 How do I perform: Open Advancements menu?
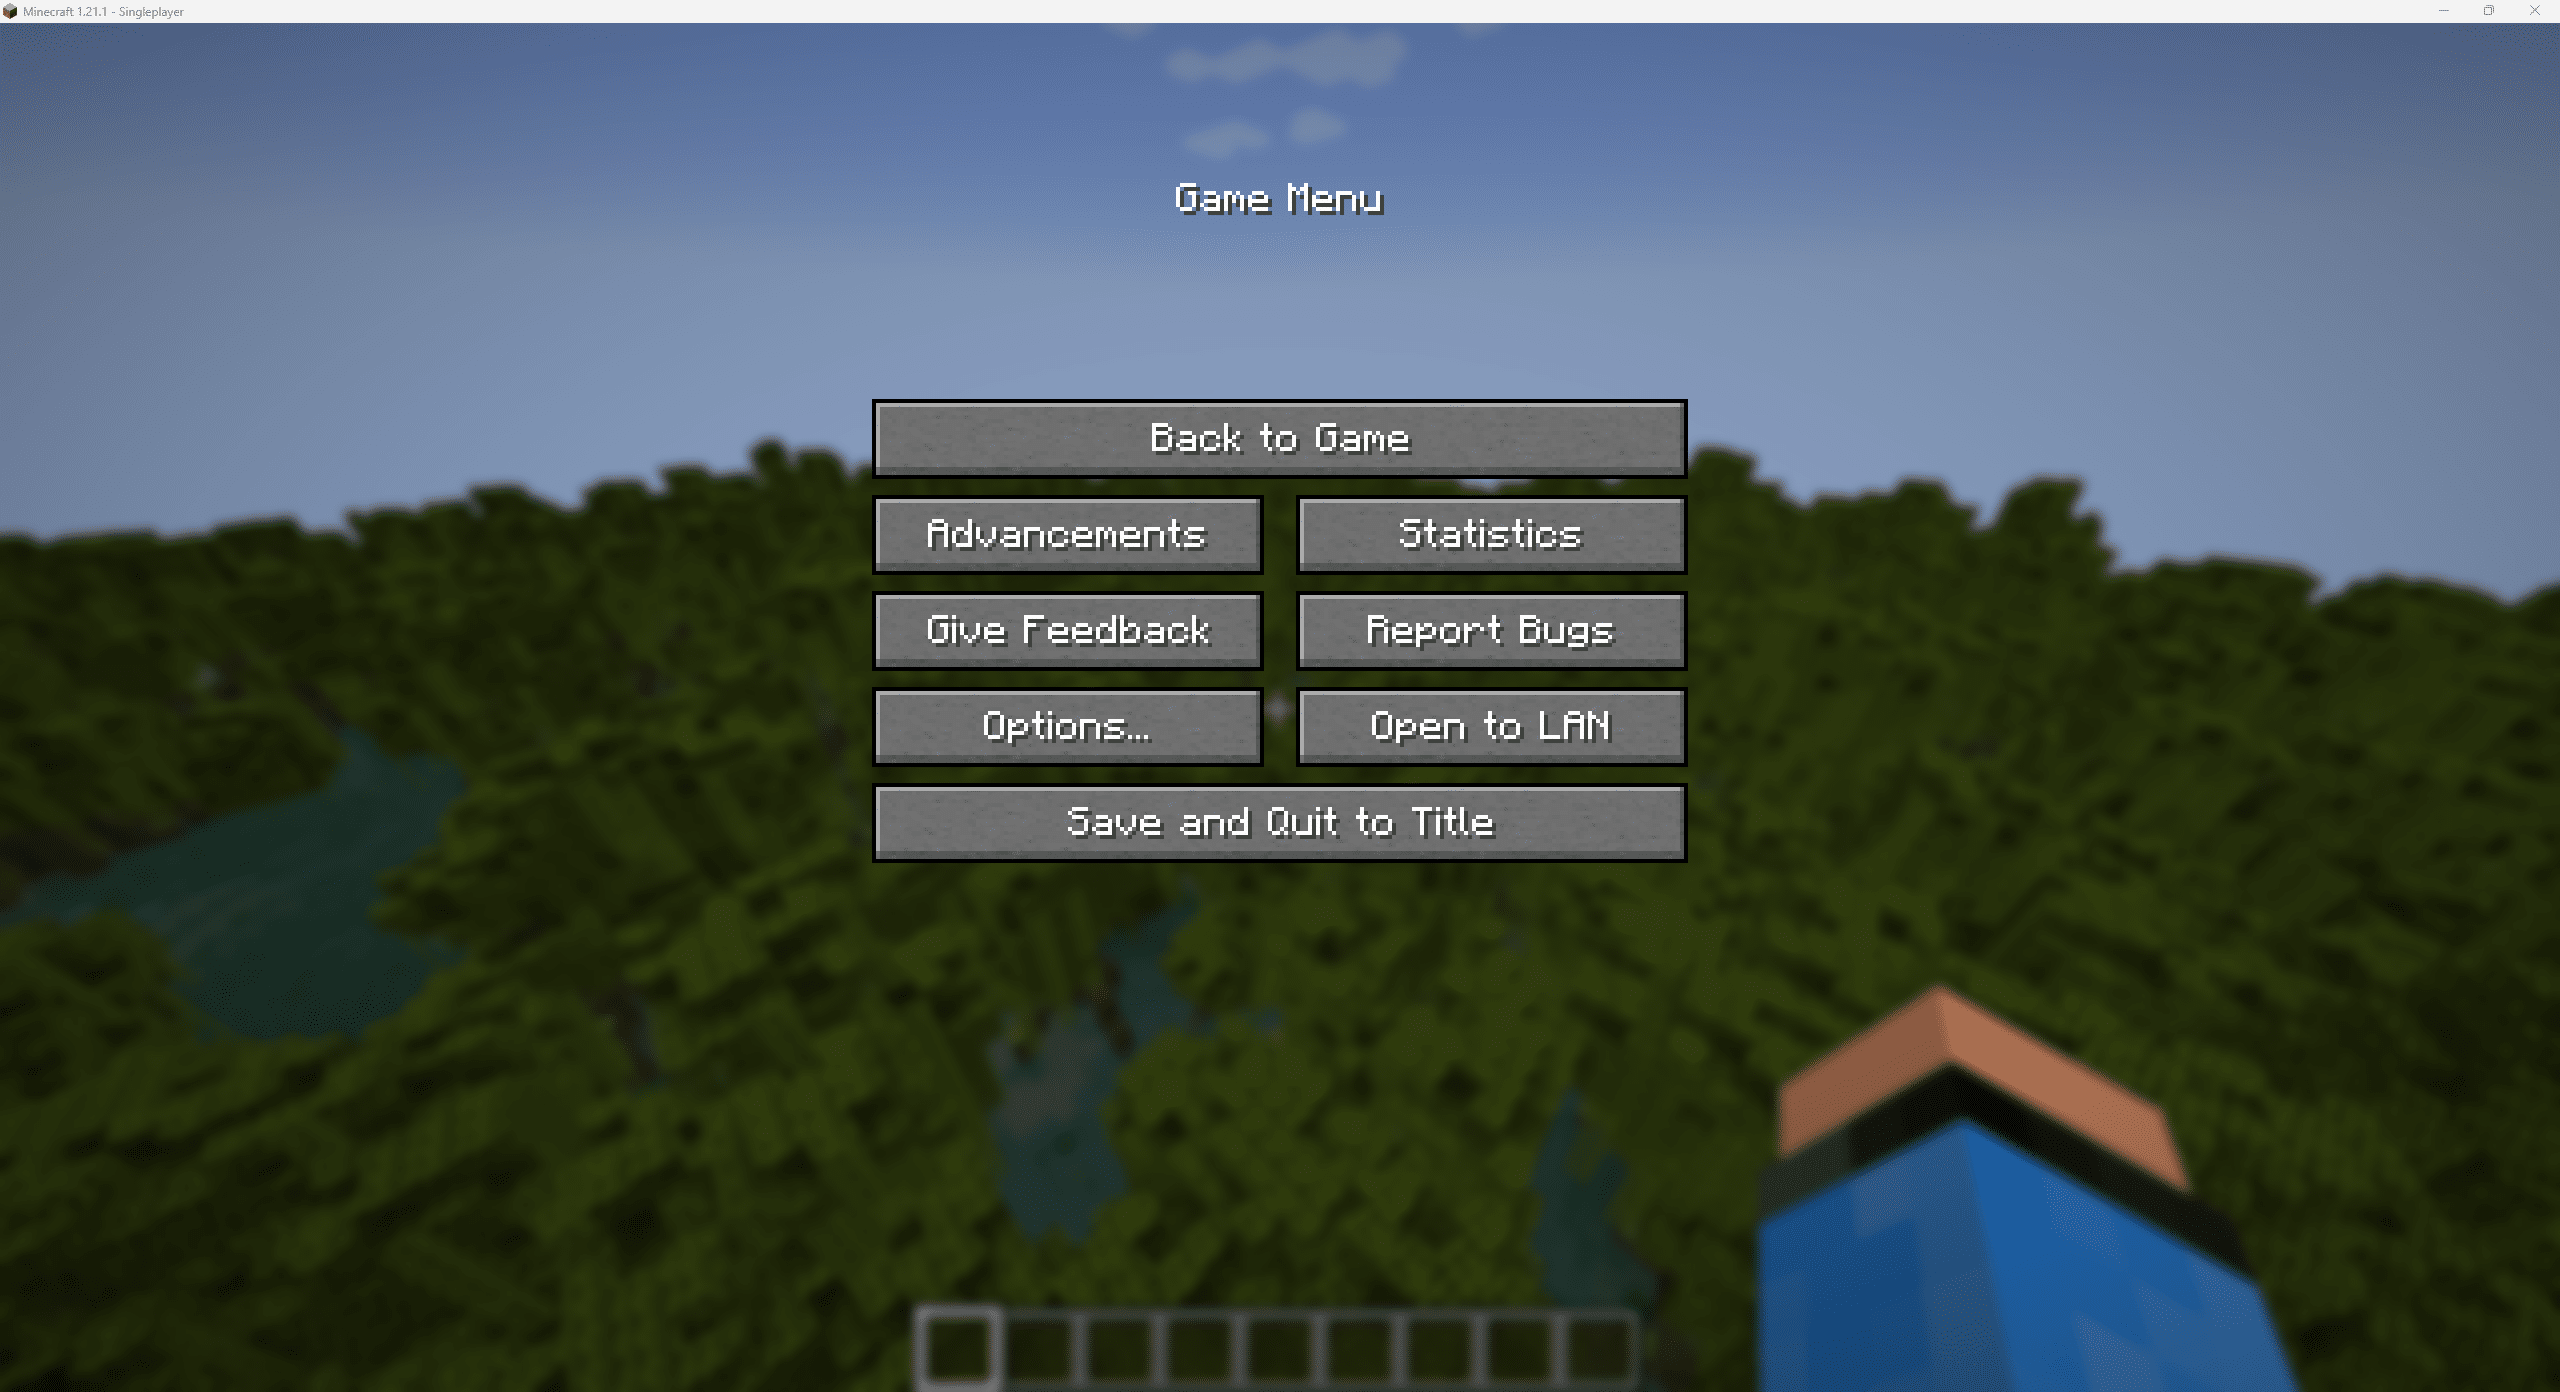1066,531
